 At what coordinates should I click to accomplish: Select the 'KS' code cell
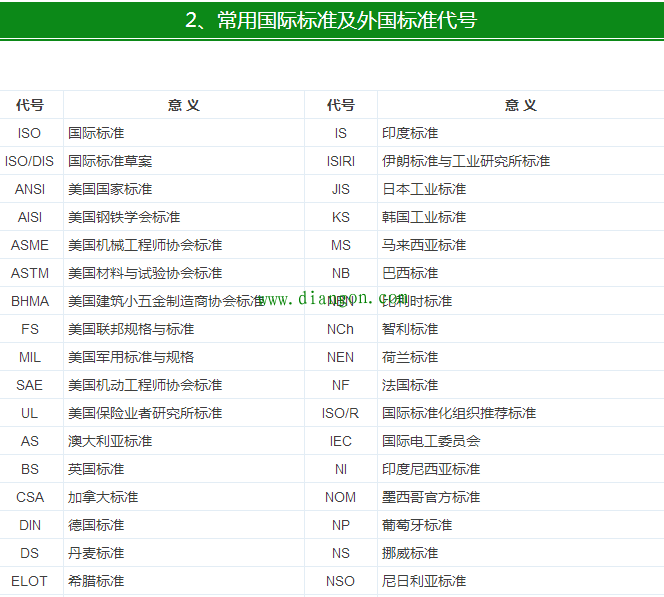(x=341, y=217)
